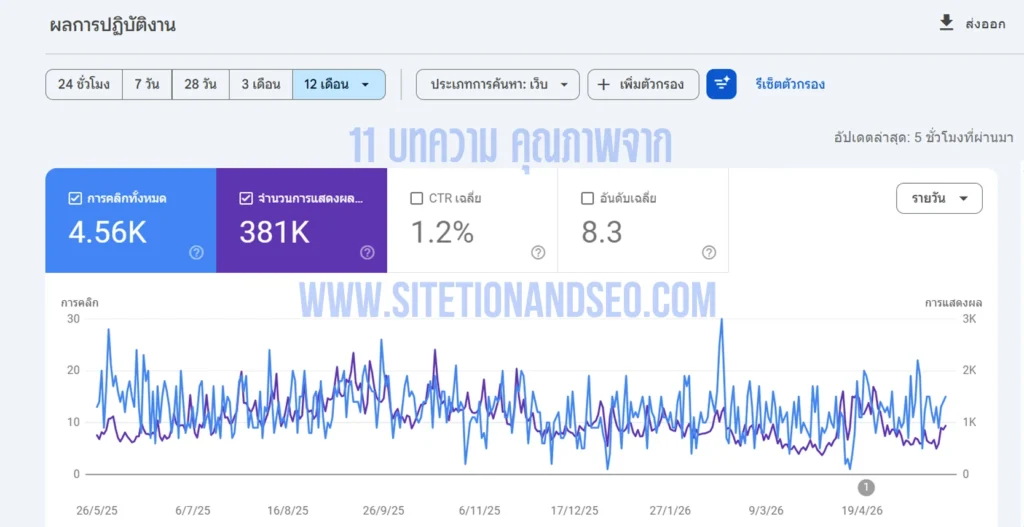The image size is (1024, 527).
Task: Open the 12 เดือน date range dropdown arrow
Action: point(366,85)
